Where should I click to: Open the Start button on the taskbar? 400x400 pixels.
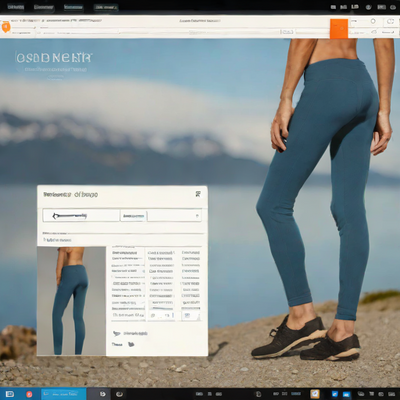click(x=10, y=394)
